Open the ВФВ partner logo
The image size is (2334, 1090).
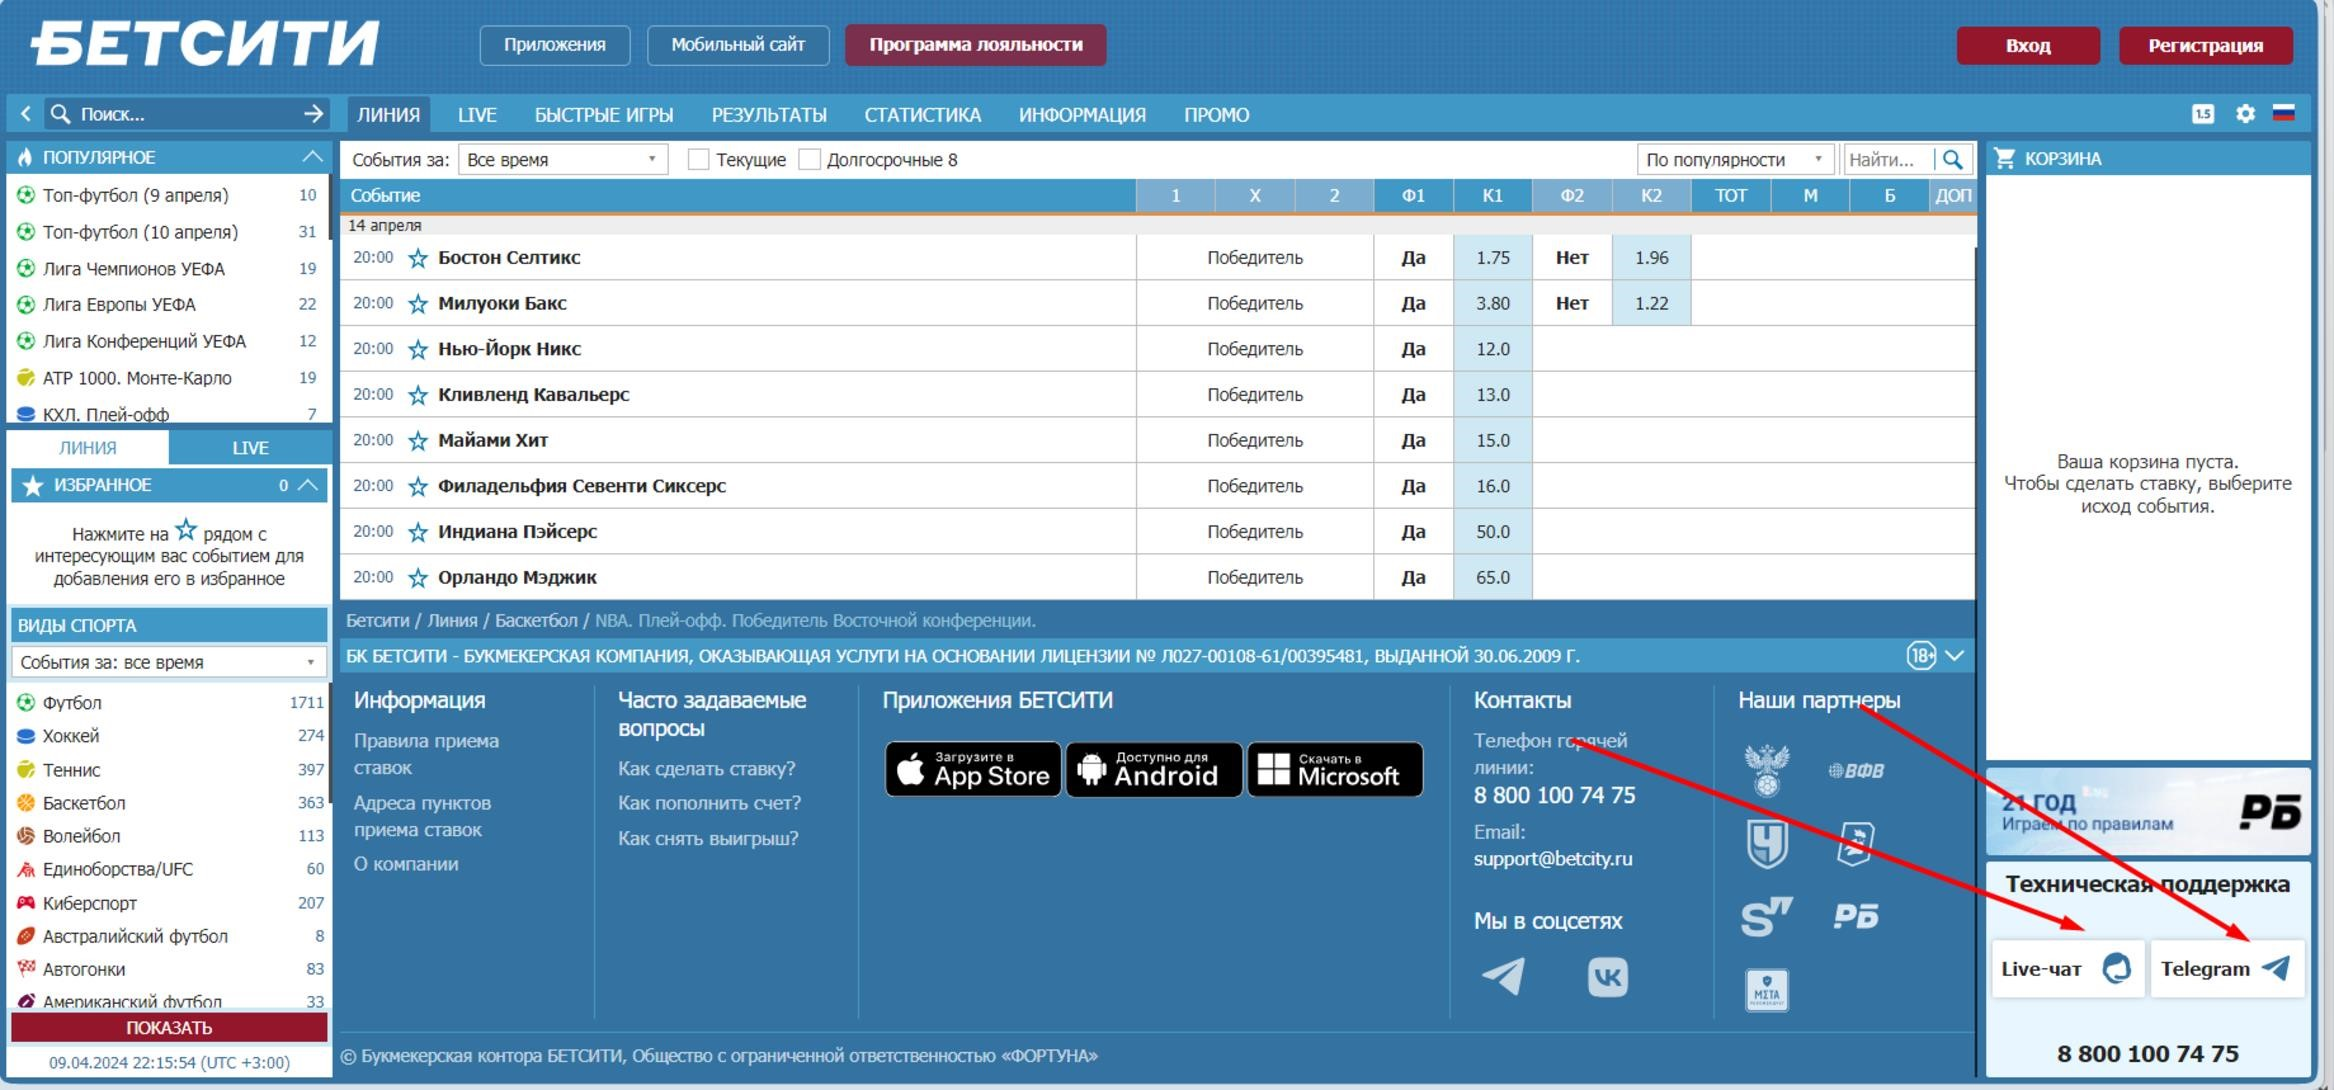click(1856, 770)
